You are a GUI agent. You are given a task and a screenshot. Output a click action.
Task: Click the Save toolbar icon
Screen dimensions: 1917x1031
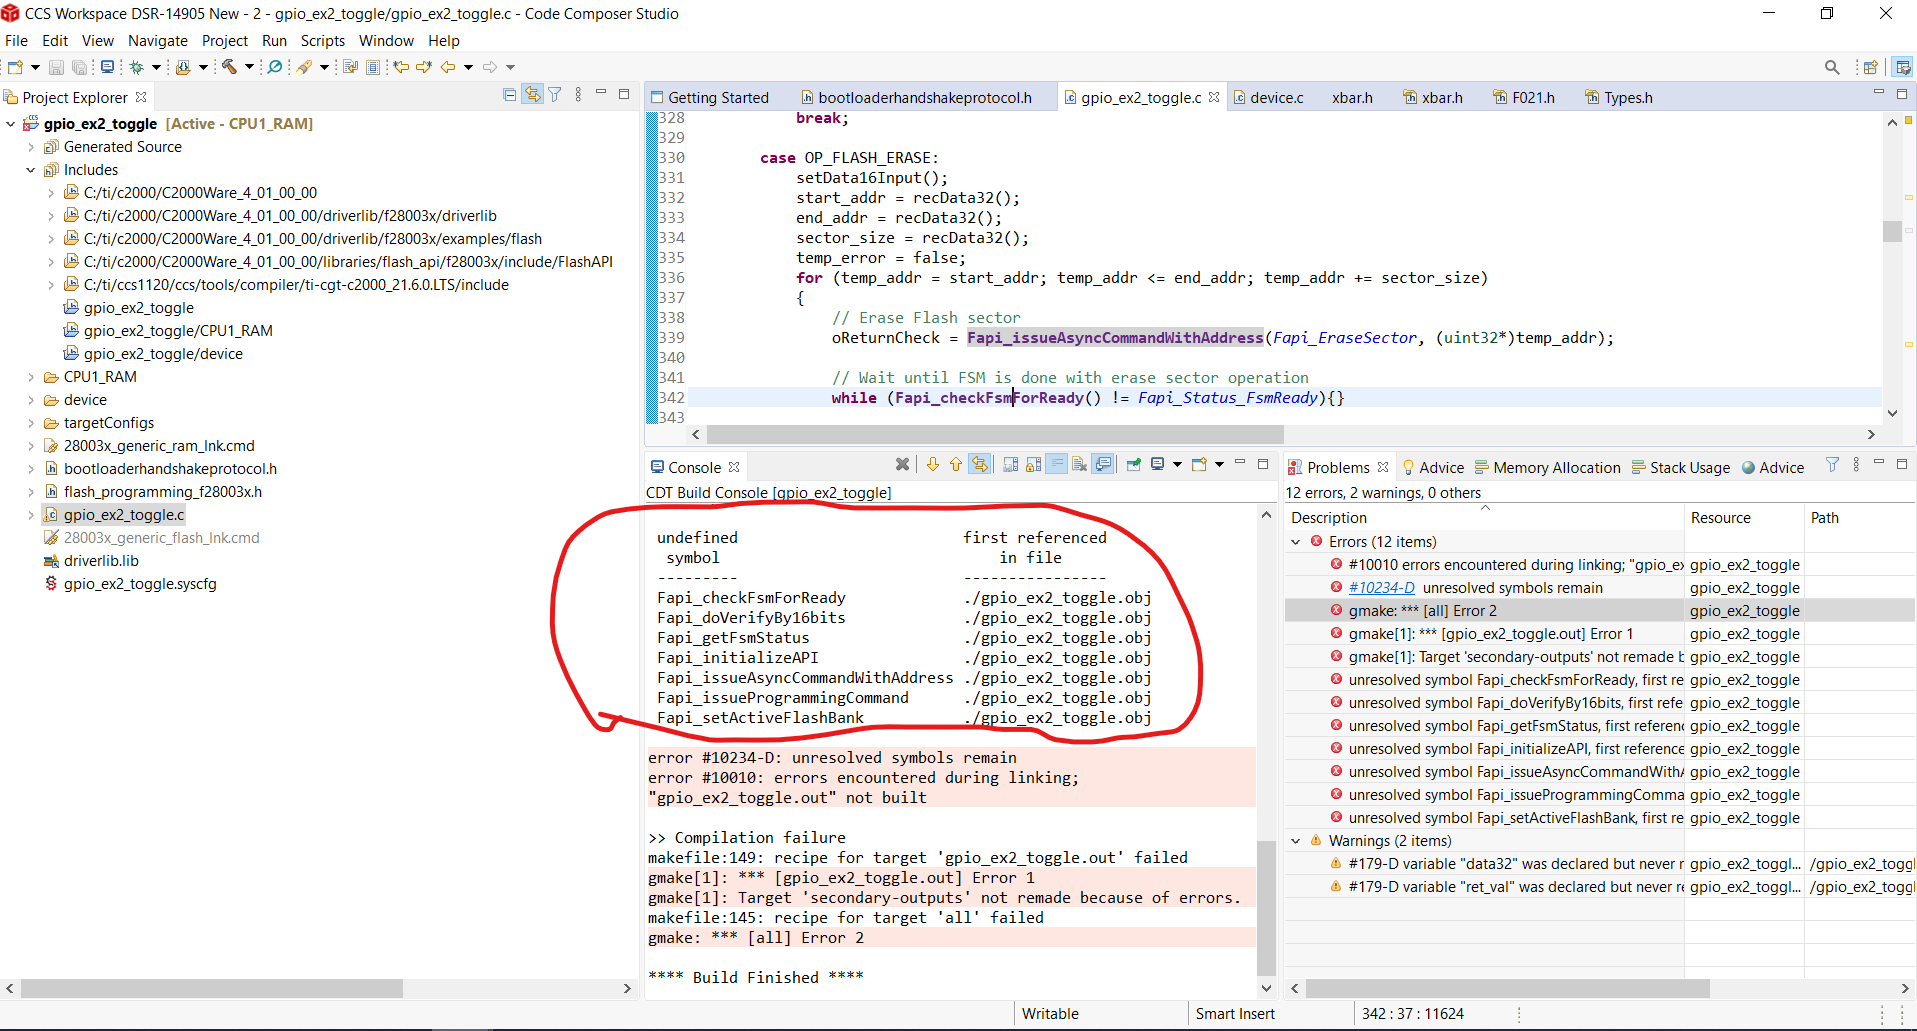coord(56,67)
